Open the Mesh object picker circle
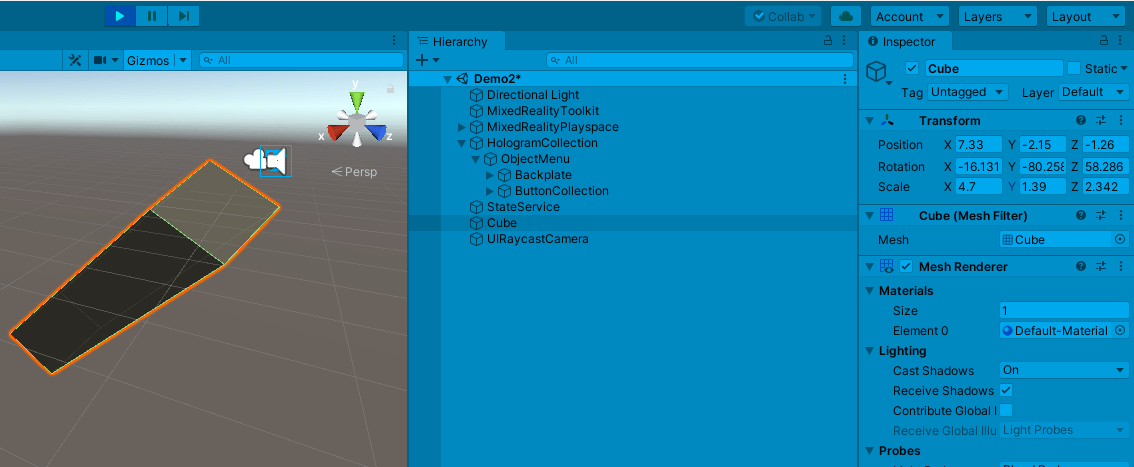This screenshot has width=1134, height=467. click(x=1120, y=239)
